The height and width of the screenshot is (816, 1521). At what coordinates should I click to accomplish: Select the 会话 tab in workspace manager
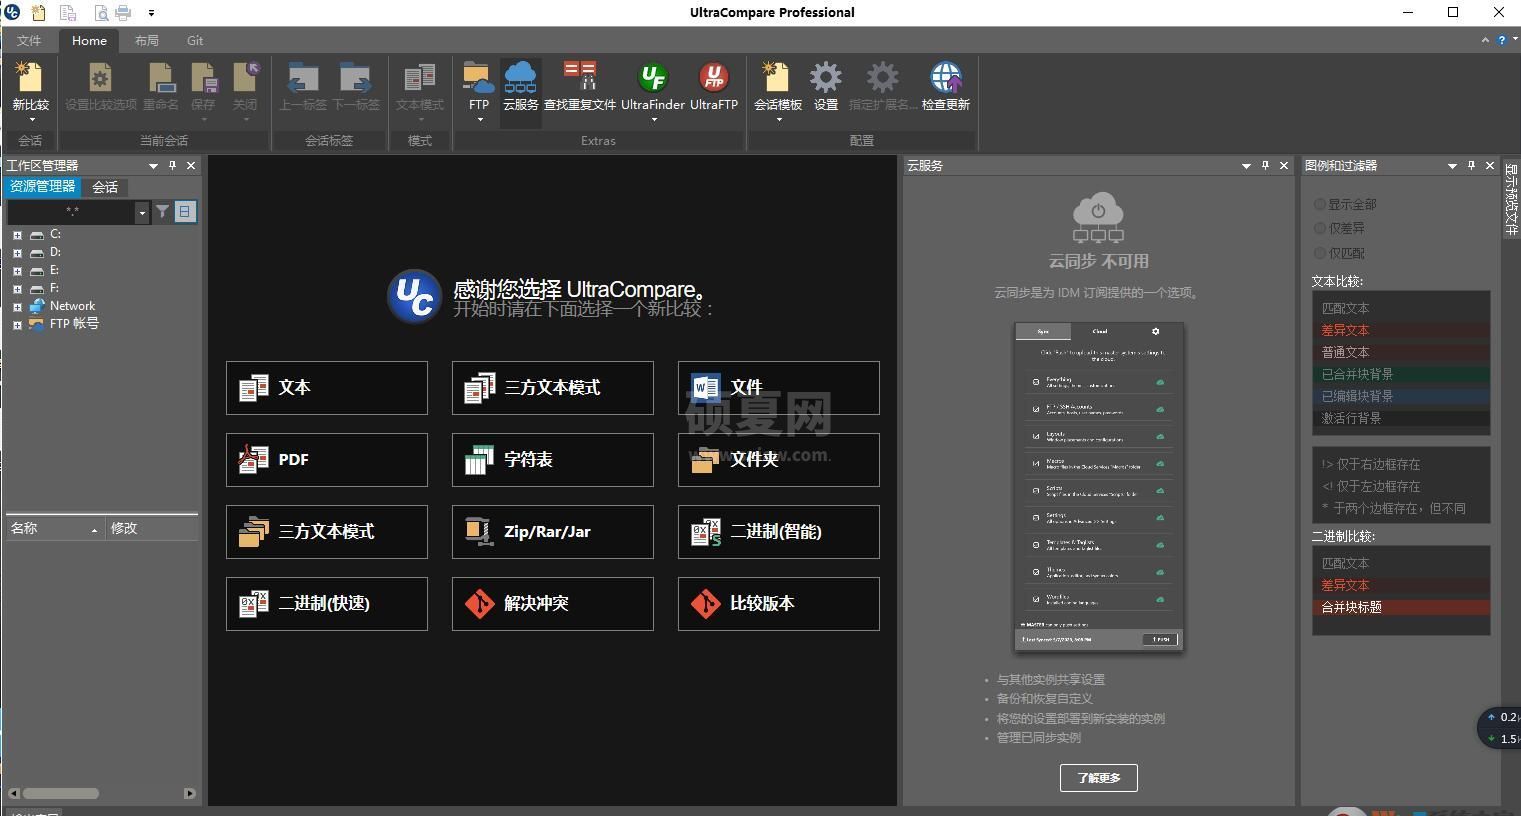[105, 187]
